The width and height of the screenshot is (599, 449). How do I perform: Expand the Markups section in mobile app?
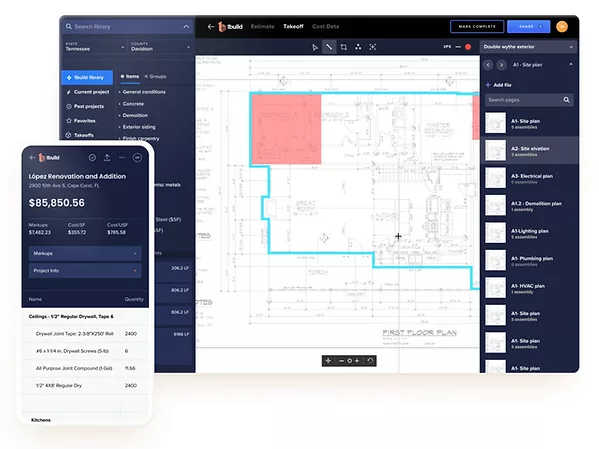(x=85, y=253)
